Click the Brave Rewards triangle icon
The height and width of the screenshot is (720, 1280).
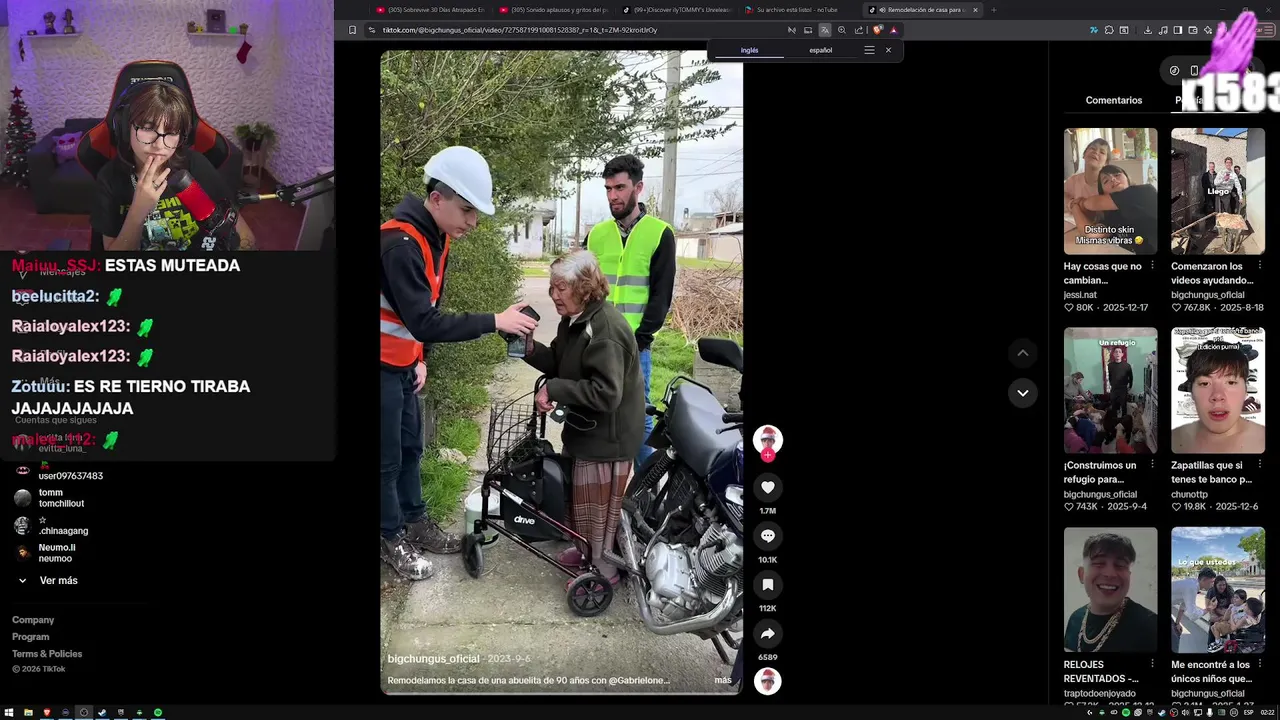pyautogui.click(x=893, y=30)
